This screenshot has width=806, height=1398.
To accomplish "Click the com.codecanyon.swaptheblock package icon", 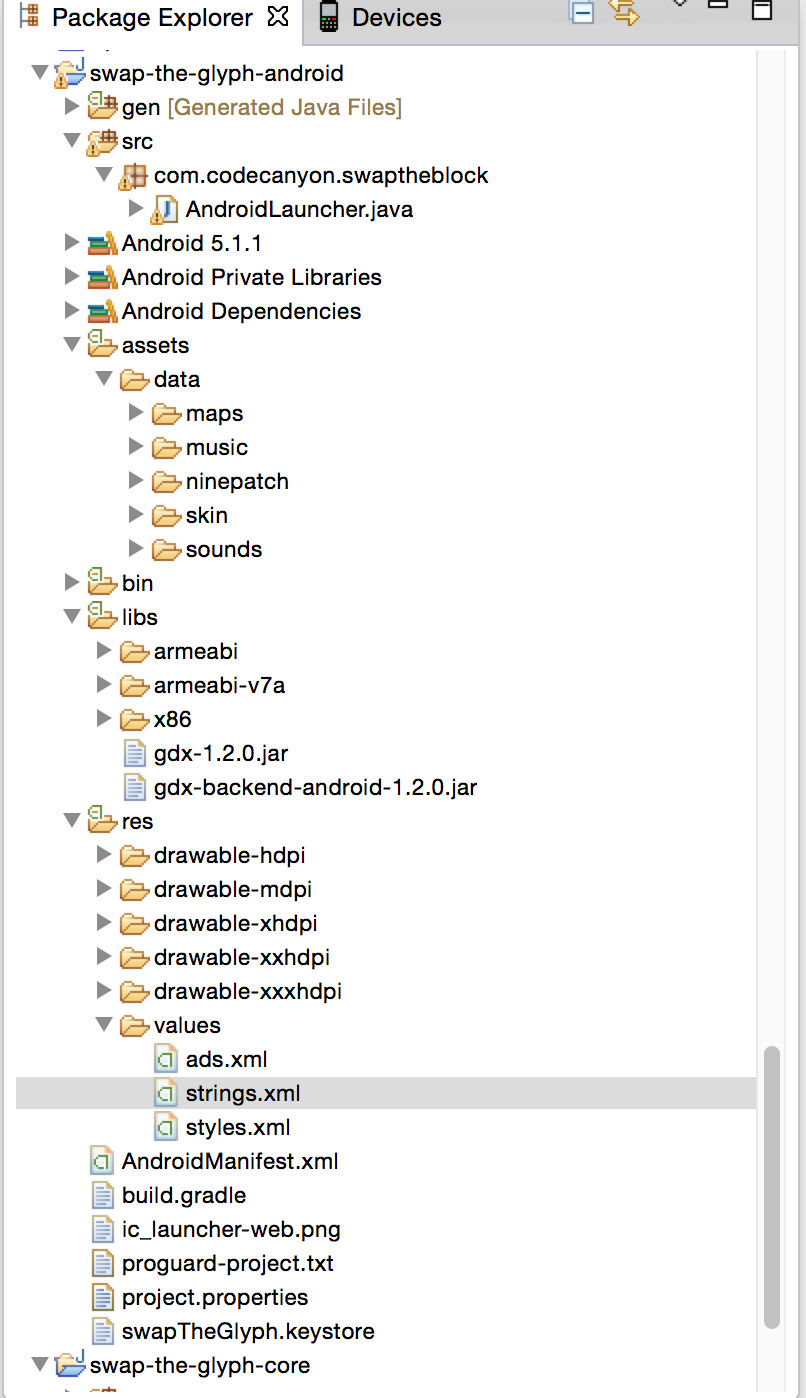I will (133, 176).
